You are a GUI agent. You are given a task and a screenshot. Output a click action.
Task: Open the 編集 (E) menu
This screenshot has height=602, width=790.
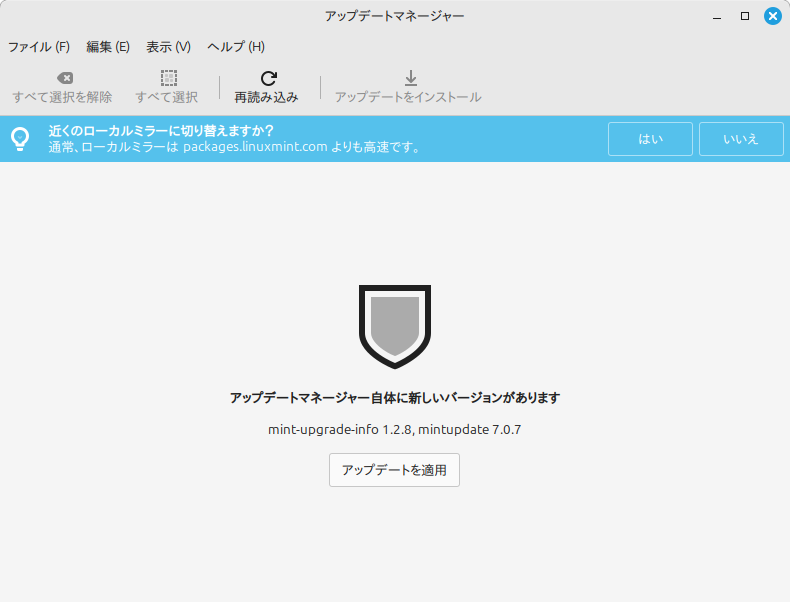tap(108, 47)
